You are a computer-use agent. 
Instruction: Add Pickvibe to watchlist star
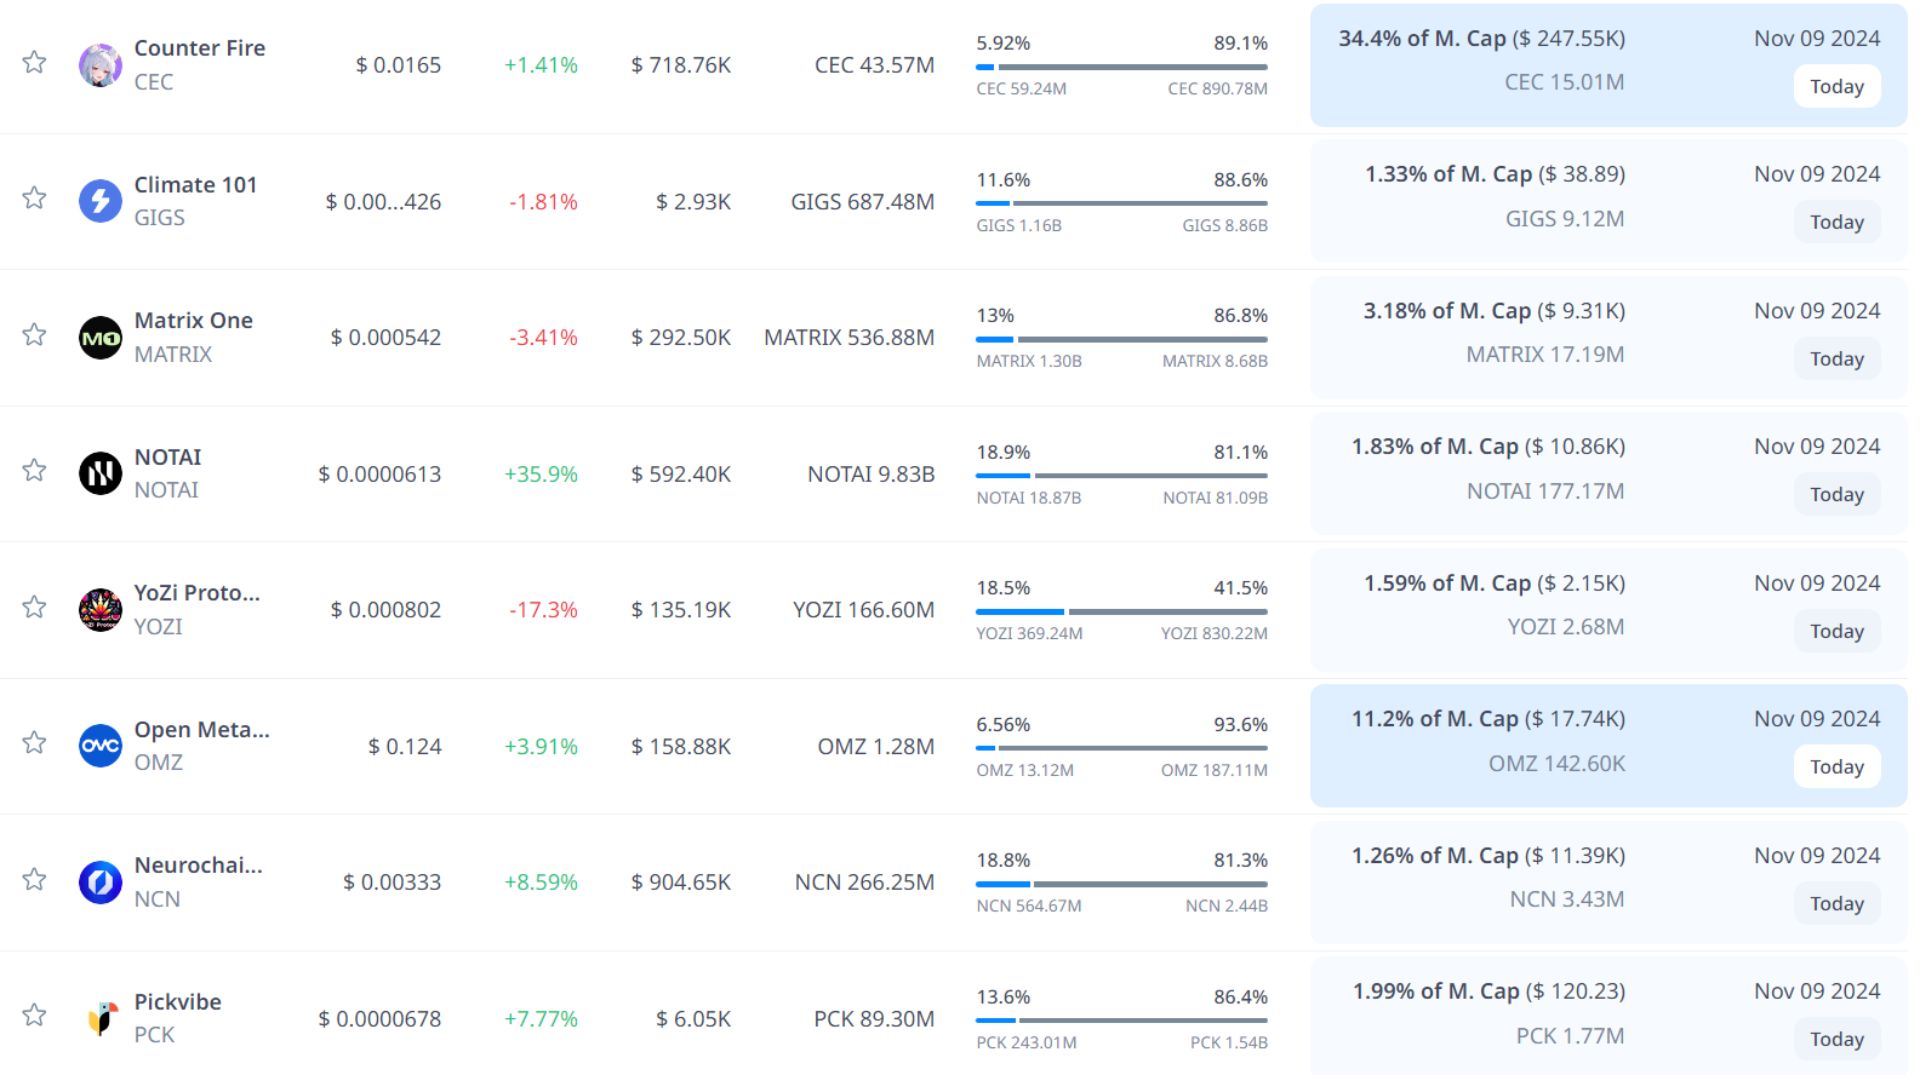pyautogui.click(x=34, y=1015)
